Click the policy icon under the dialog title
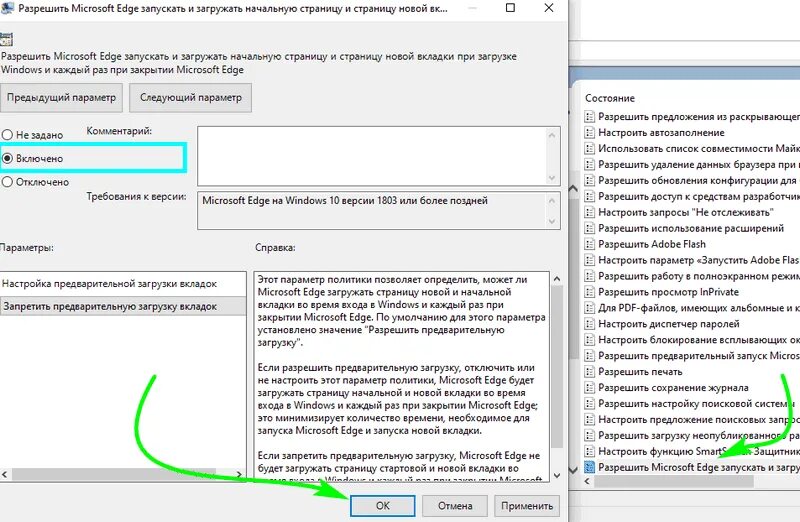Viewport: 800px width, 522px height. 6,39
